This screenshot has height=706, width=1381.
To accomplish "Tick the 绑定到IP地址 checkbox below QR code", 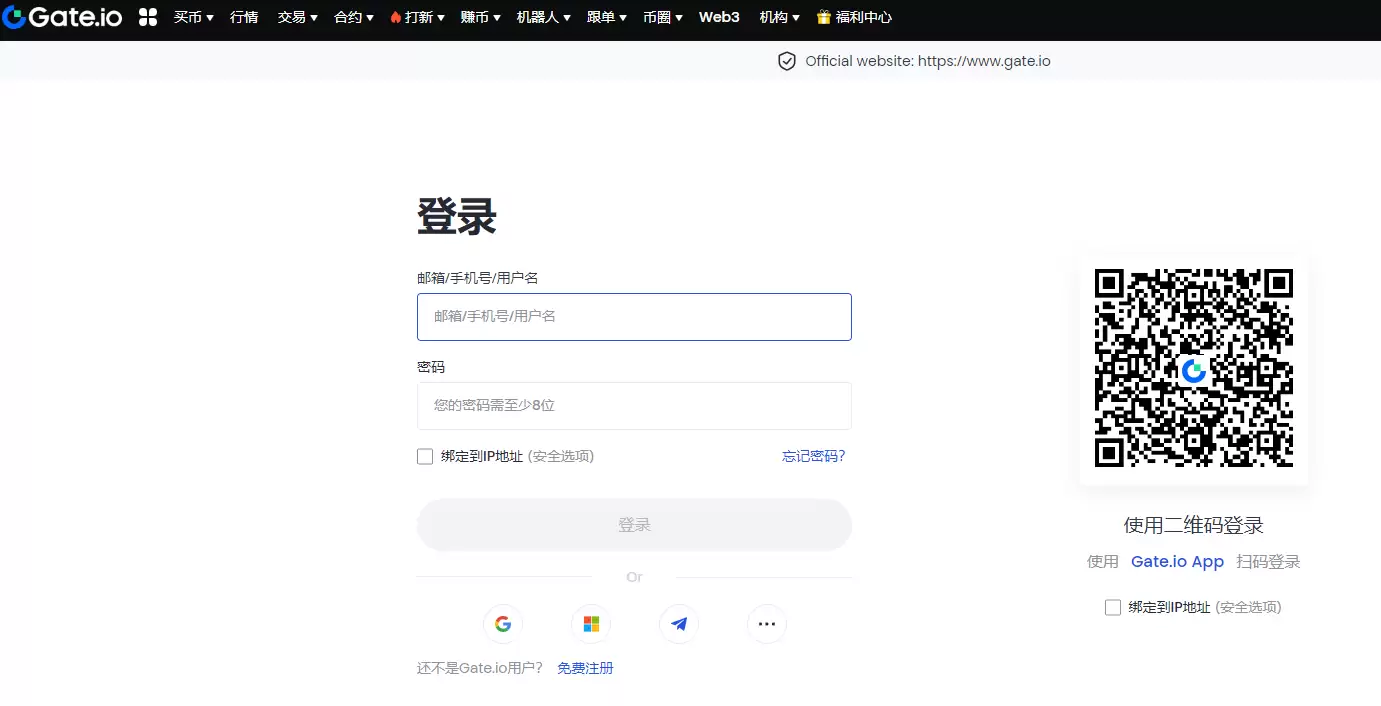I will pyautogui.click(x=1113, y=607).
